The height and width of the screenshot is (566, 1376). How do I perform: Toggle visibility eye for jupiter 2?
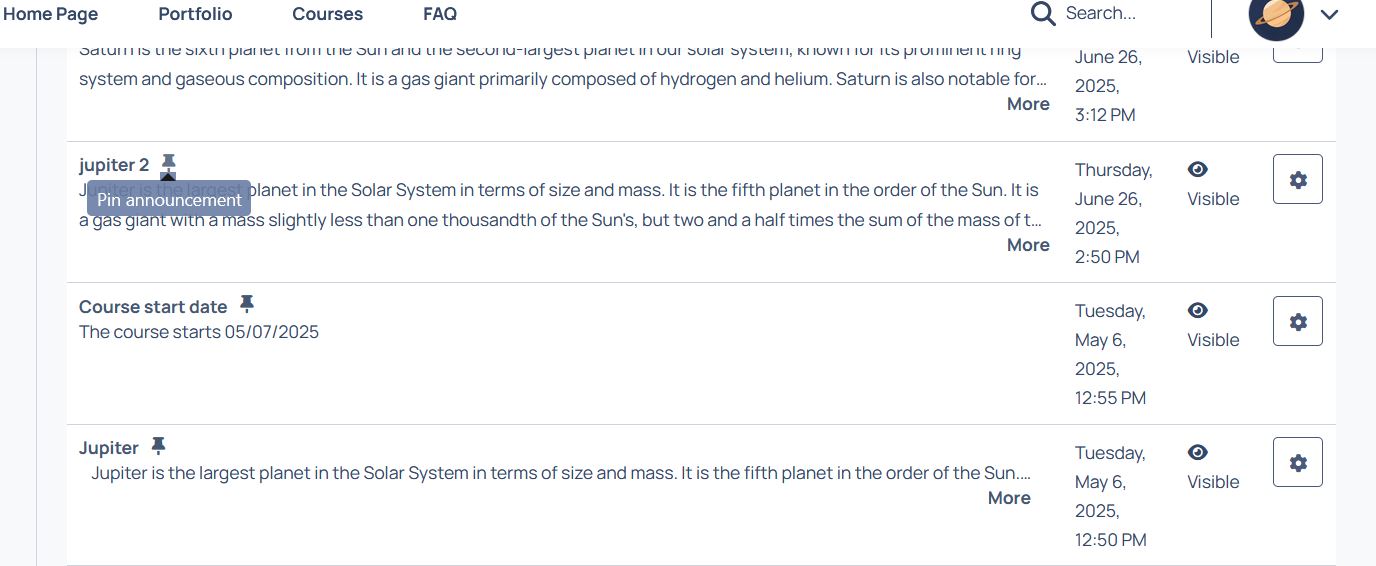click(x=1198, y=170)
